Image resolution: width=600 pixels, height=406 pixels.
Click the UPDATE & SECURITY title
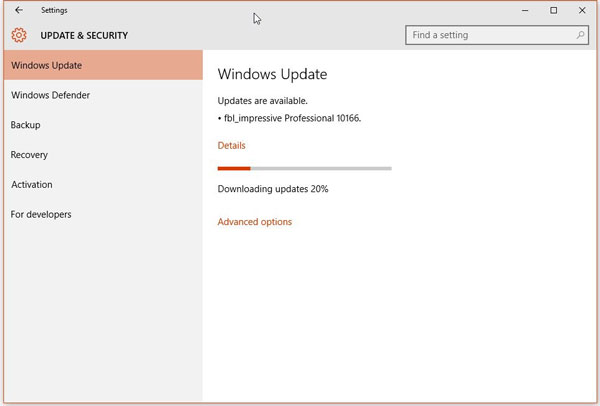click(84, 36)
